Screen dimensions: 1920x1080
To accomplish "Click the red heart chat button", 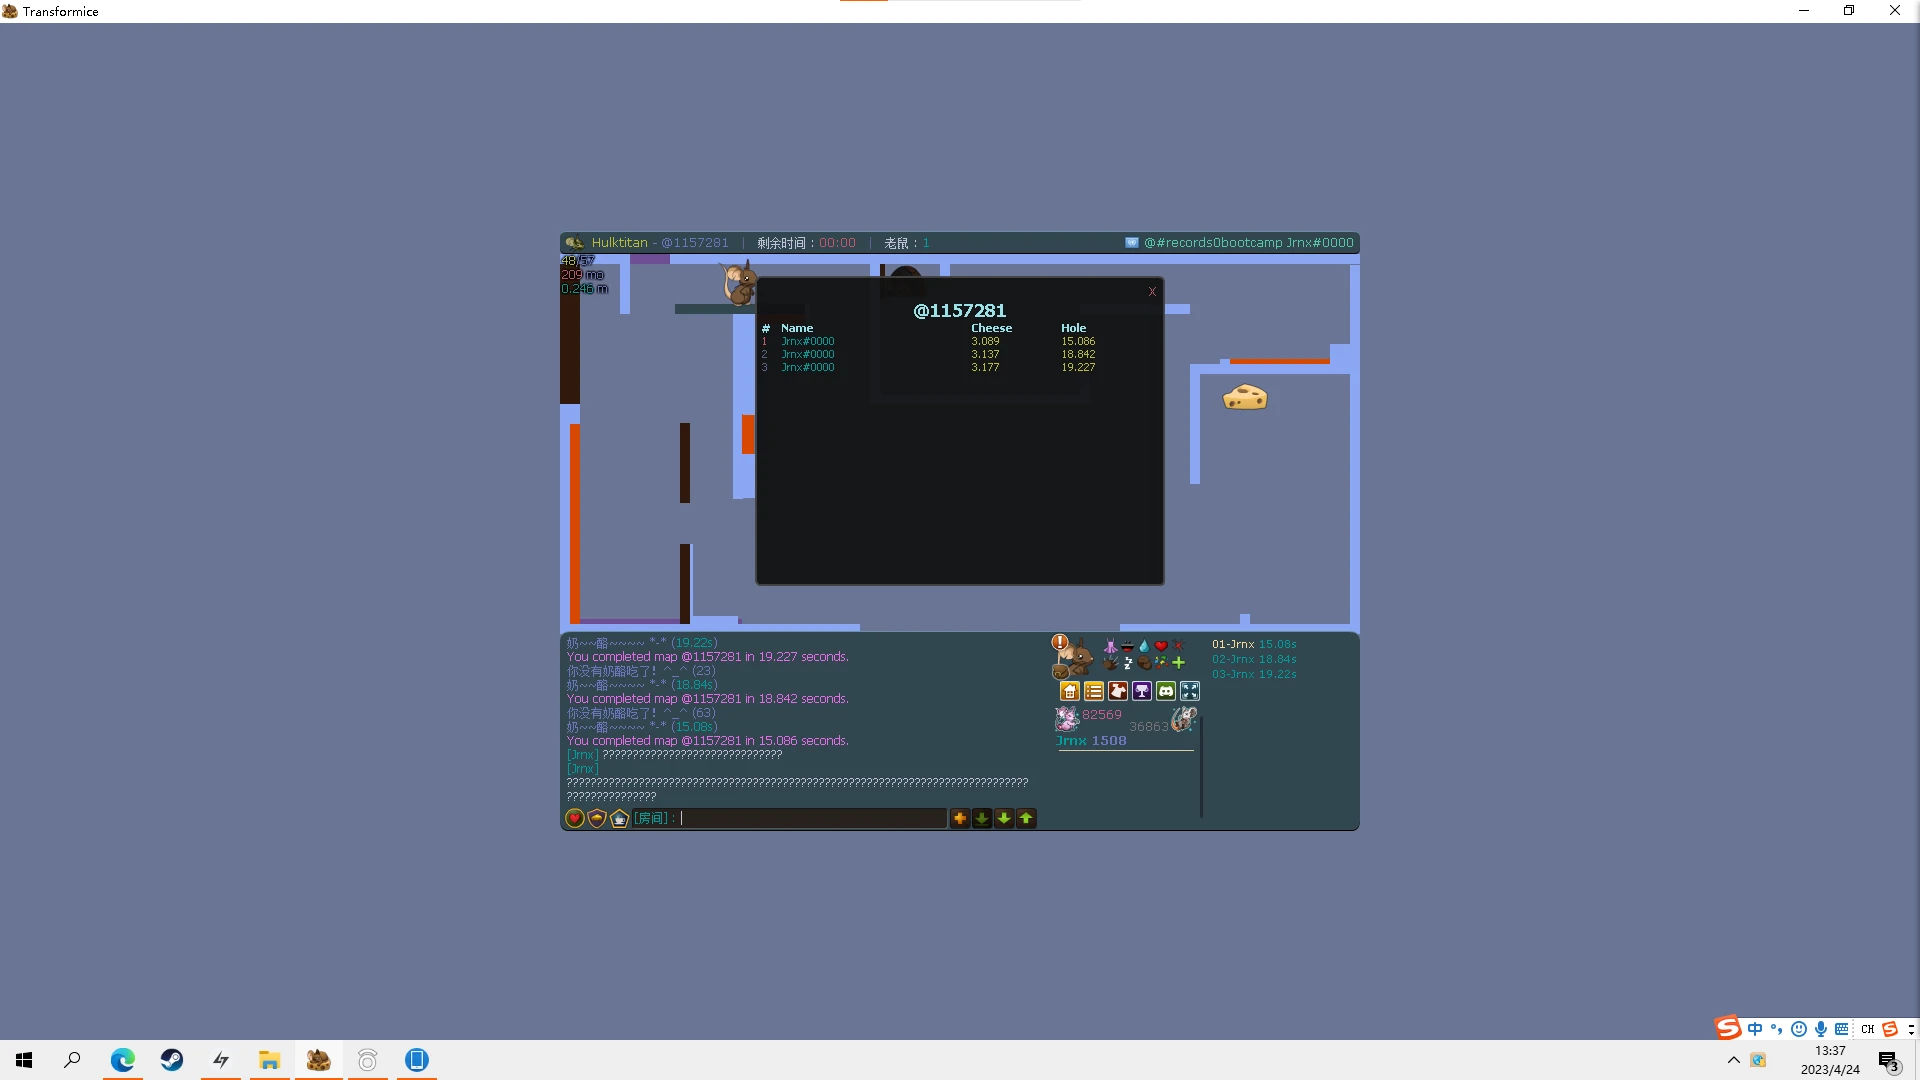I will (x=575, y=818).
